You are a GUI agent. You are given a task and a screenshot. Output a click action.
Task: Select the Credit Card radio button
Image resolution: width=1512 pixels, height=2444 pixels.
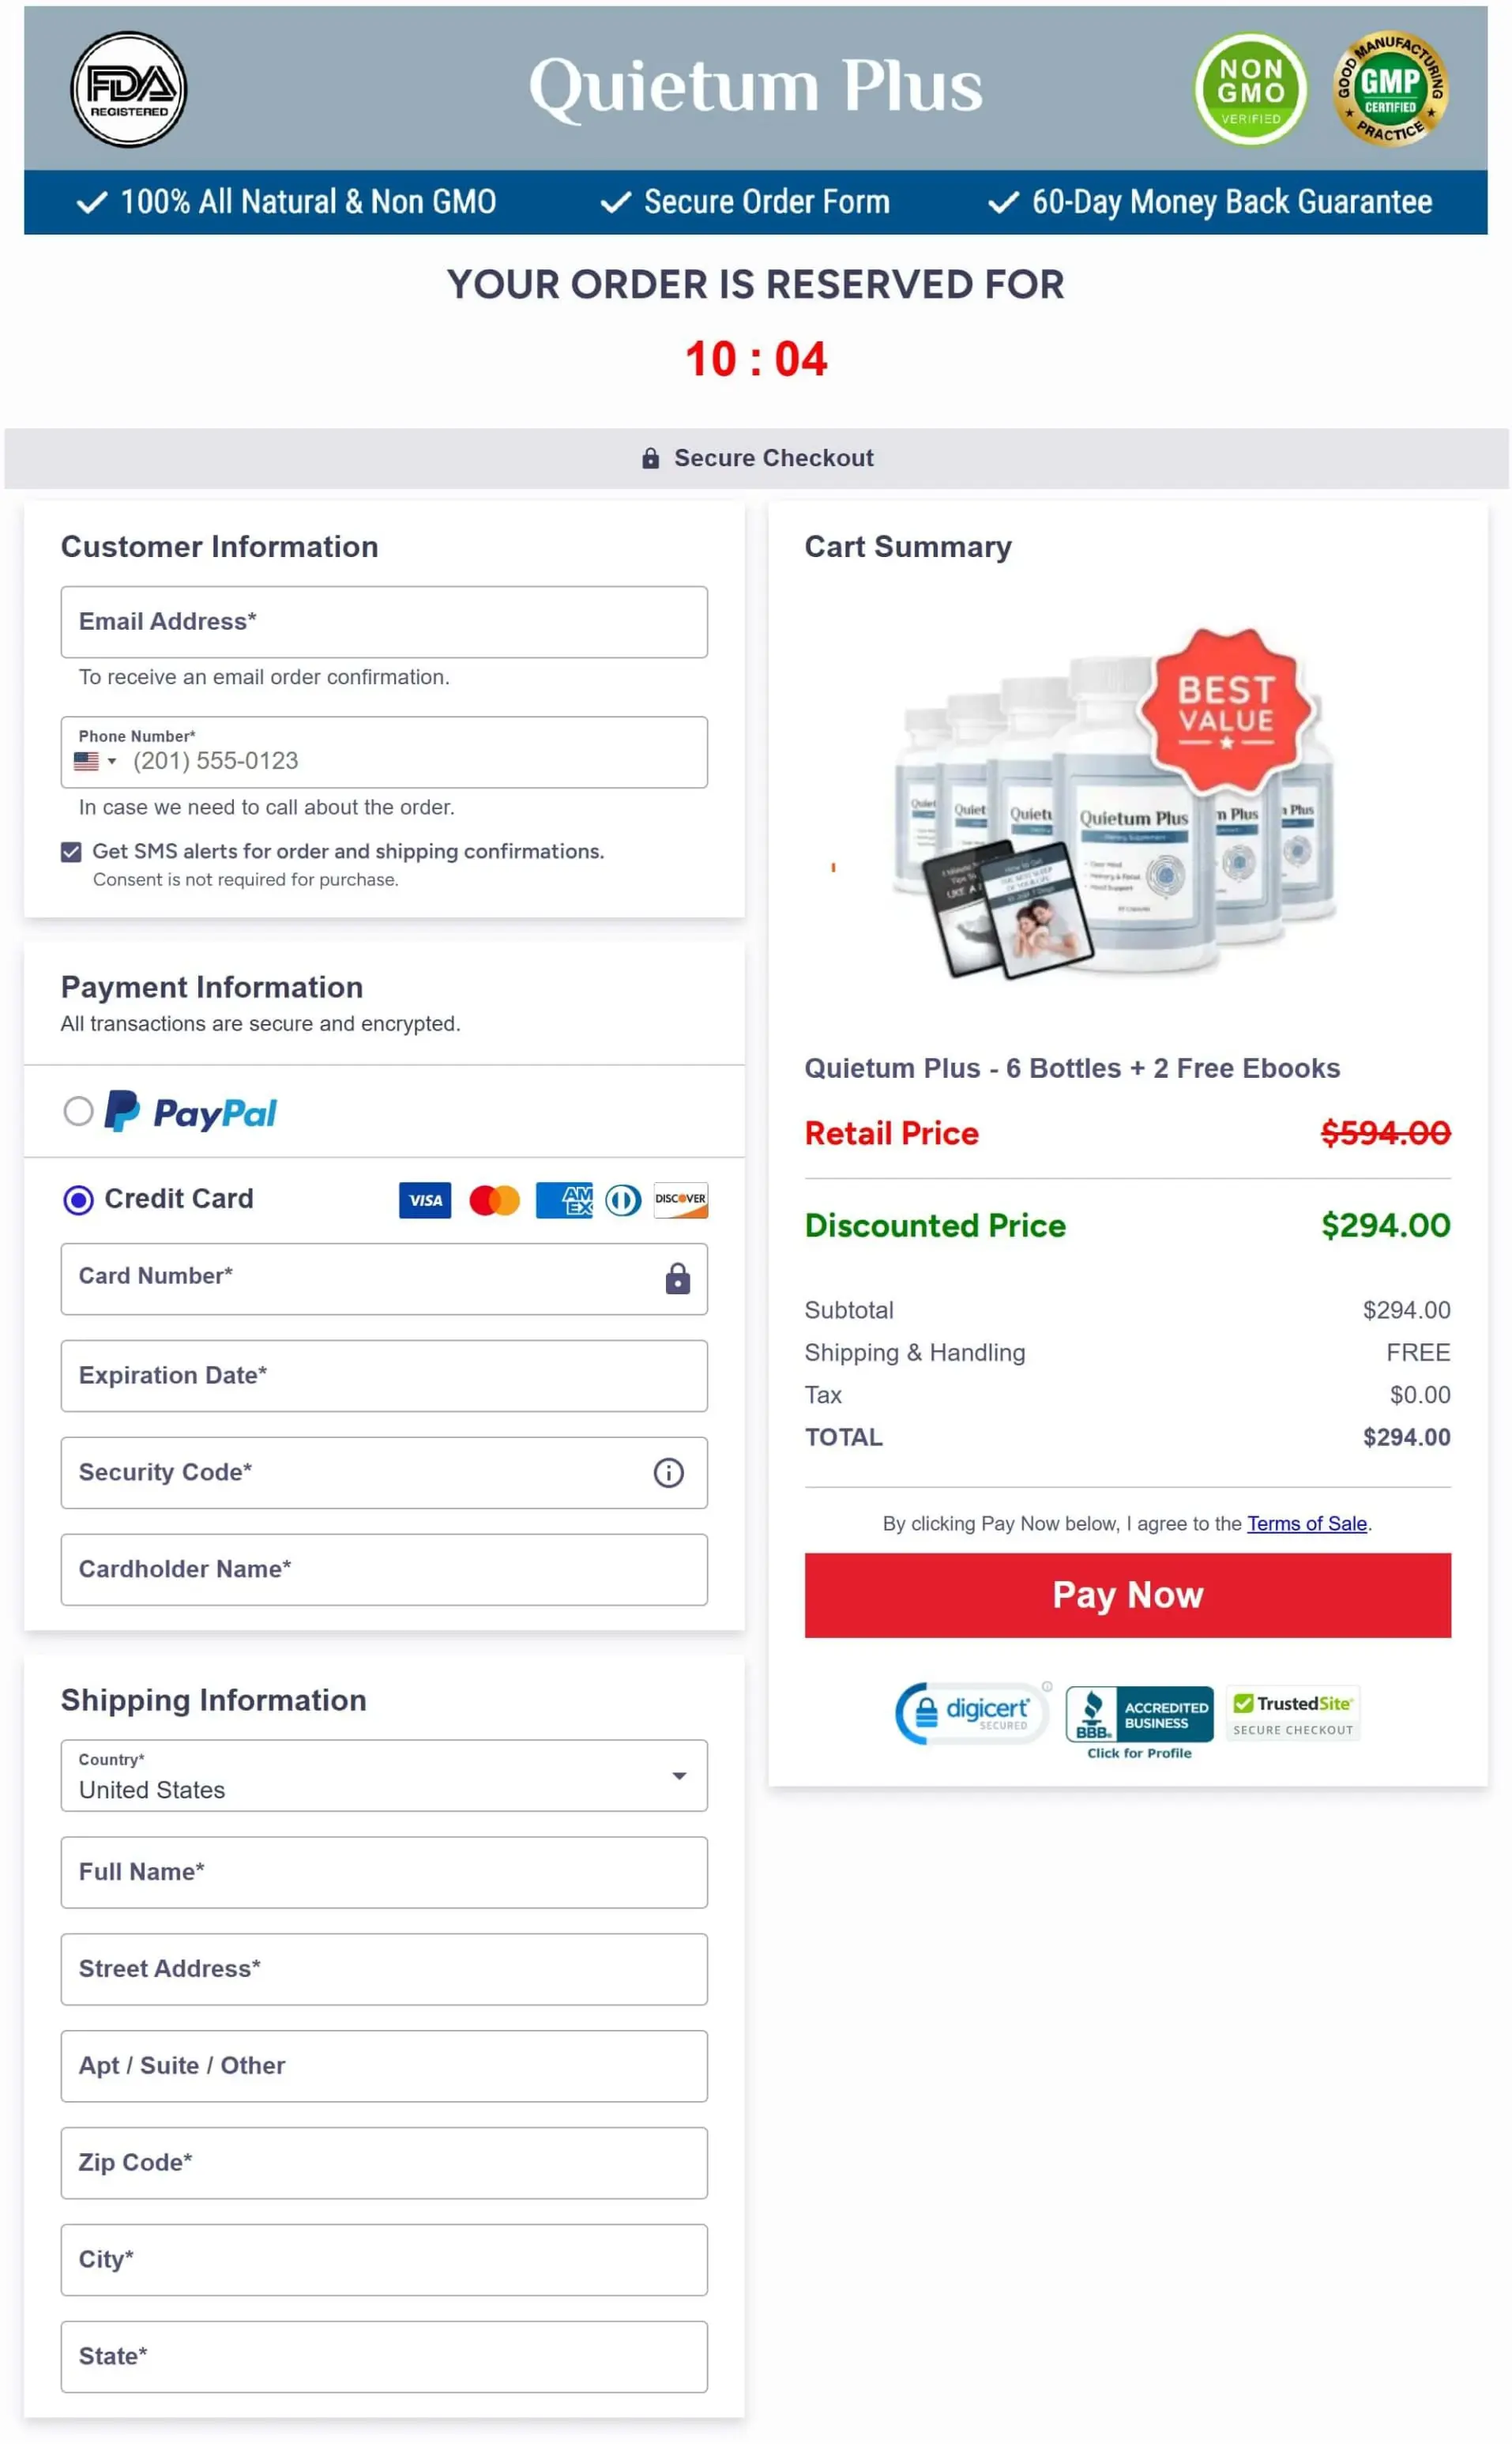pos(78,1199)
